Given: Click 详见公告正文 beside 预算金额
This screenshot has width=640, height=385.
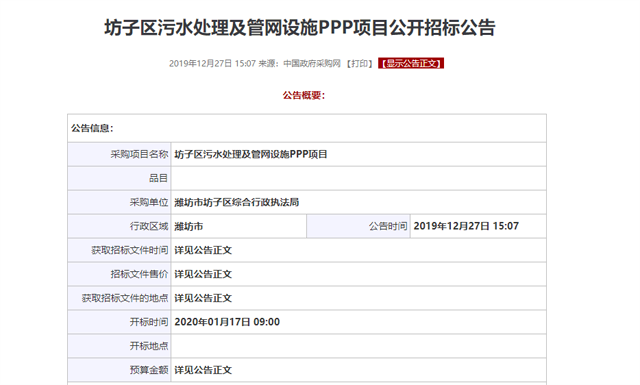Looking at the screenshot, I should point(203,370).
